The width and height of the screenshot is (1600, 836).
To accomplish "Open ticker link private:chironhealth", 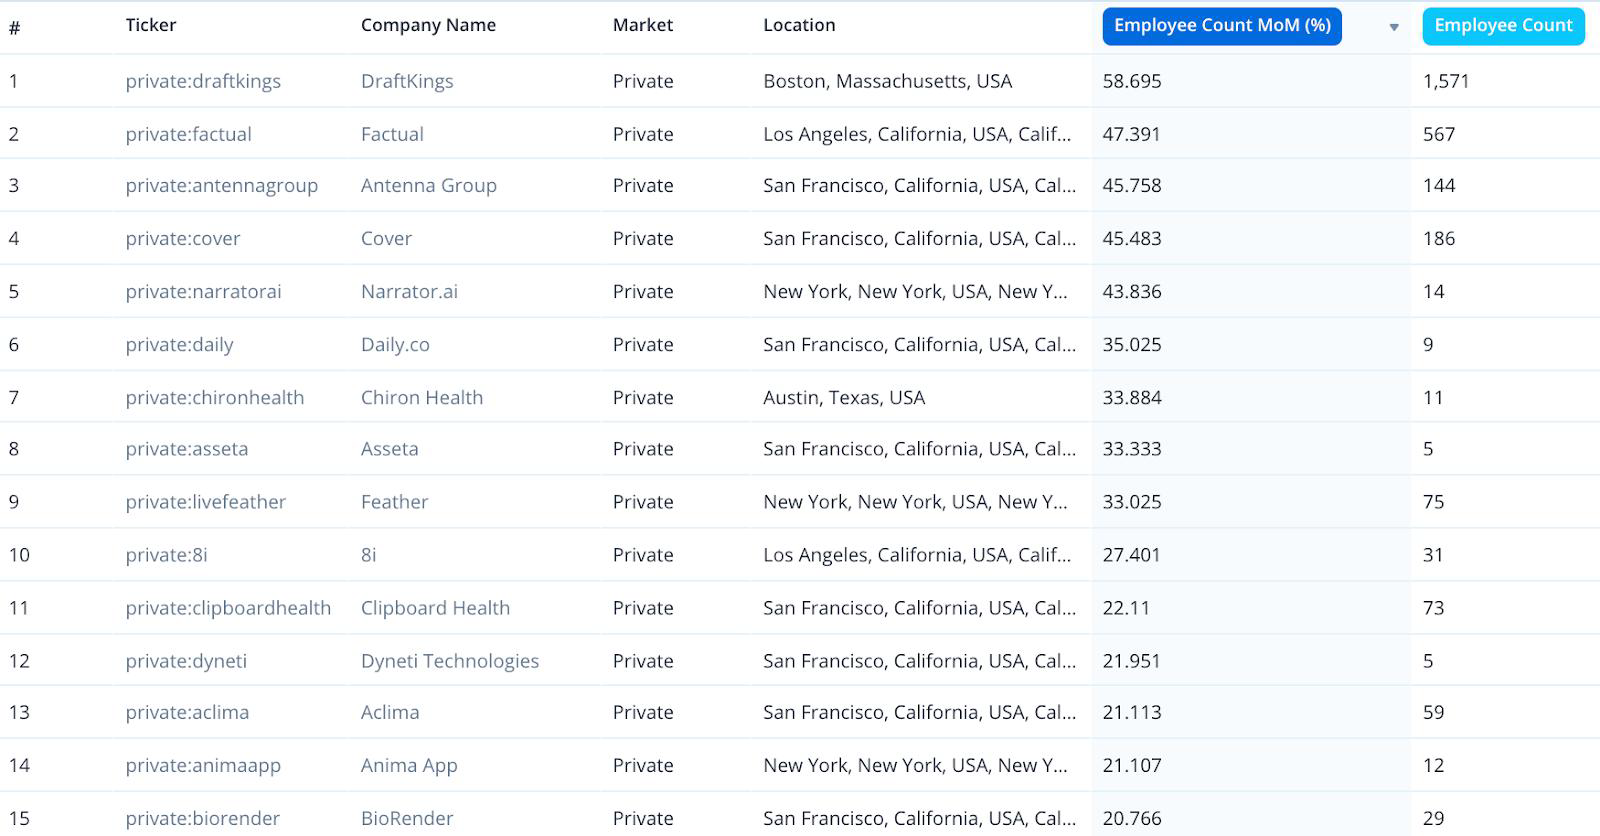I will (x=214, y=397).
